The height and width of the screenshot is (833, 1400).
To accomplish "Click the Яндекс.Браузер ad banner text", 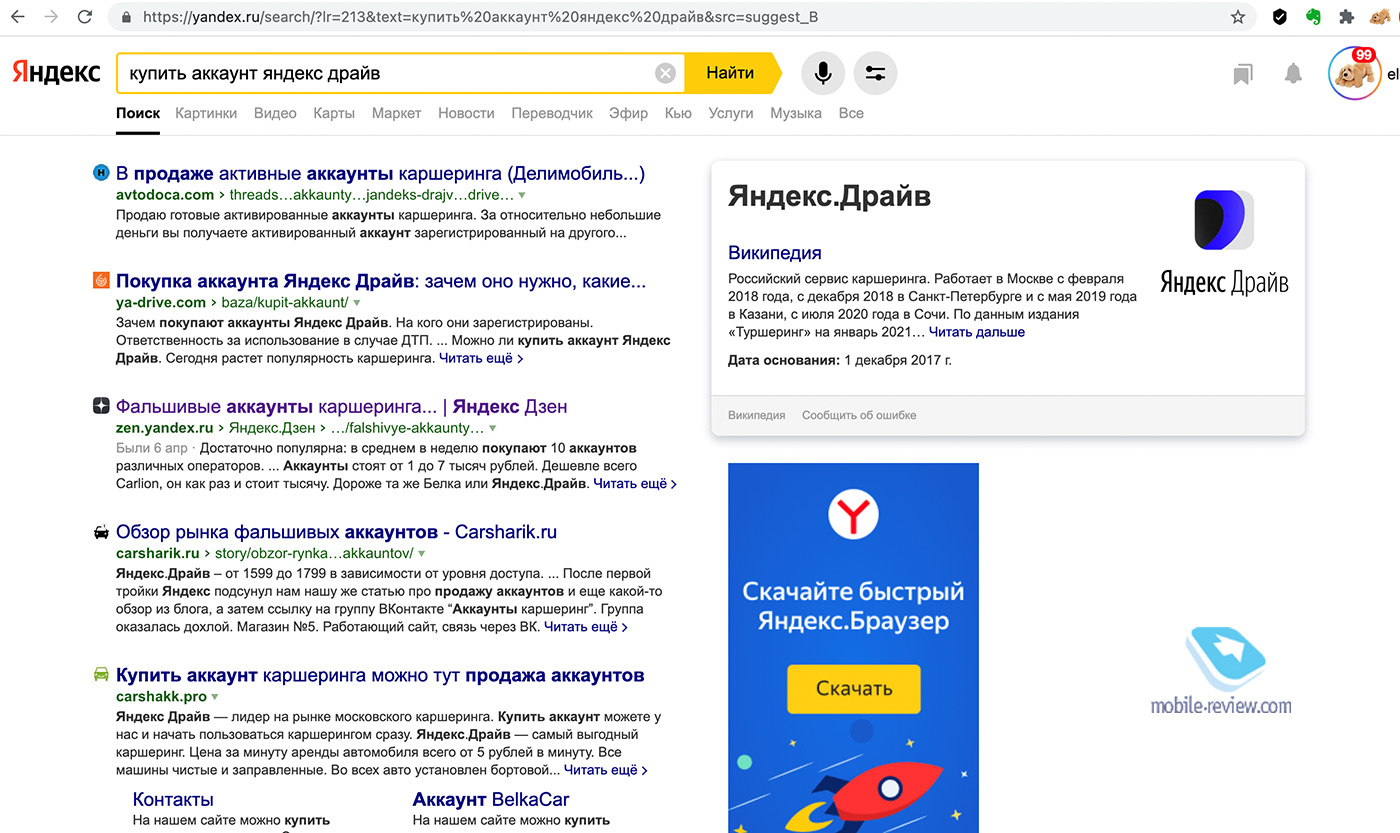I will pyautogui.click(x=853, y=606).
